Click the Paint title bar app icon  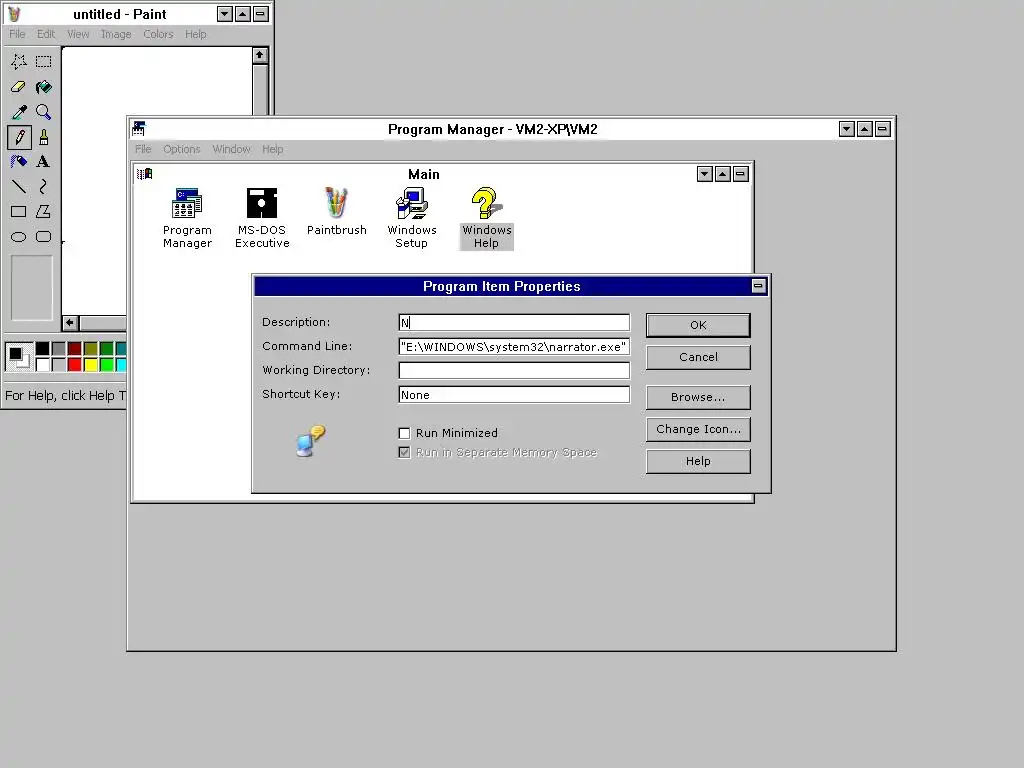(14, 14)
